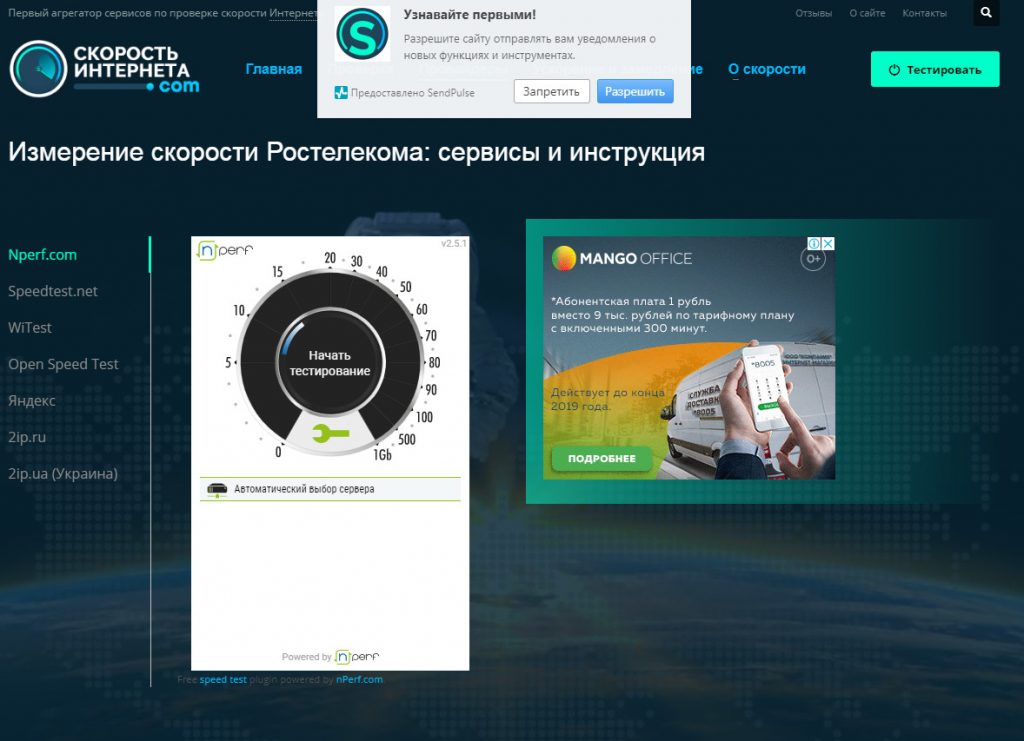
Task: Open automatic server selection dropdown
Action: tap(330, 489)
